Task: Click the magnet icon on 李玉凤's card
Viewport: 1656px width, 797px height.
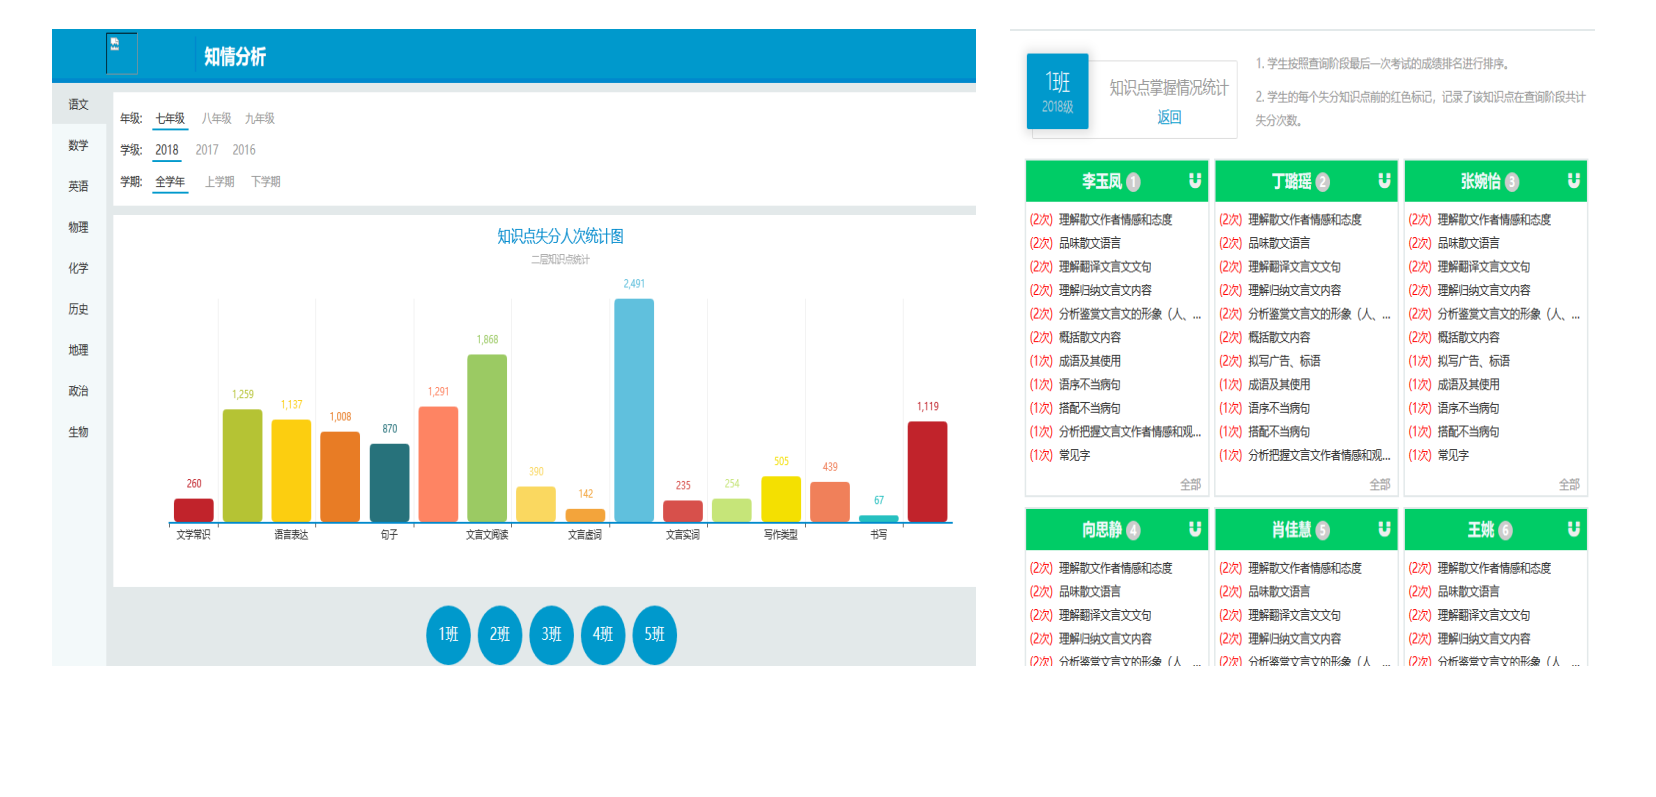Action: (1195, 180)
